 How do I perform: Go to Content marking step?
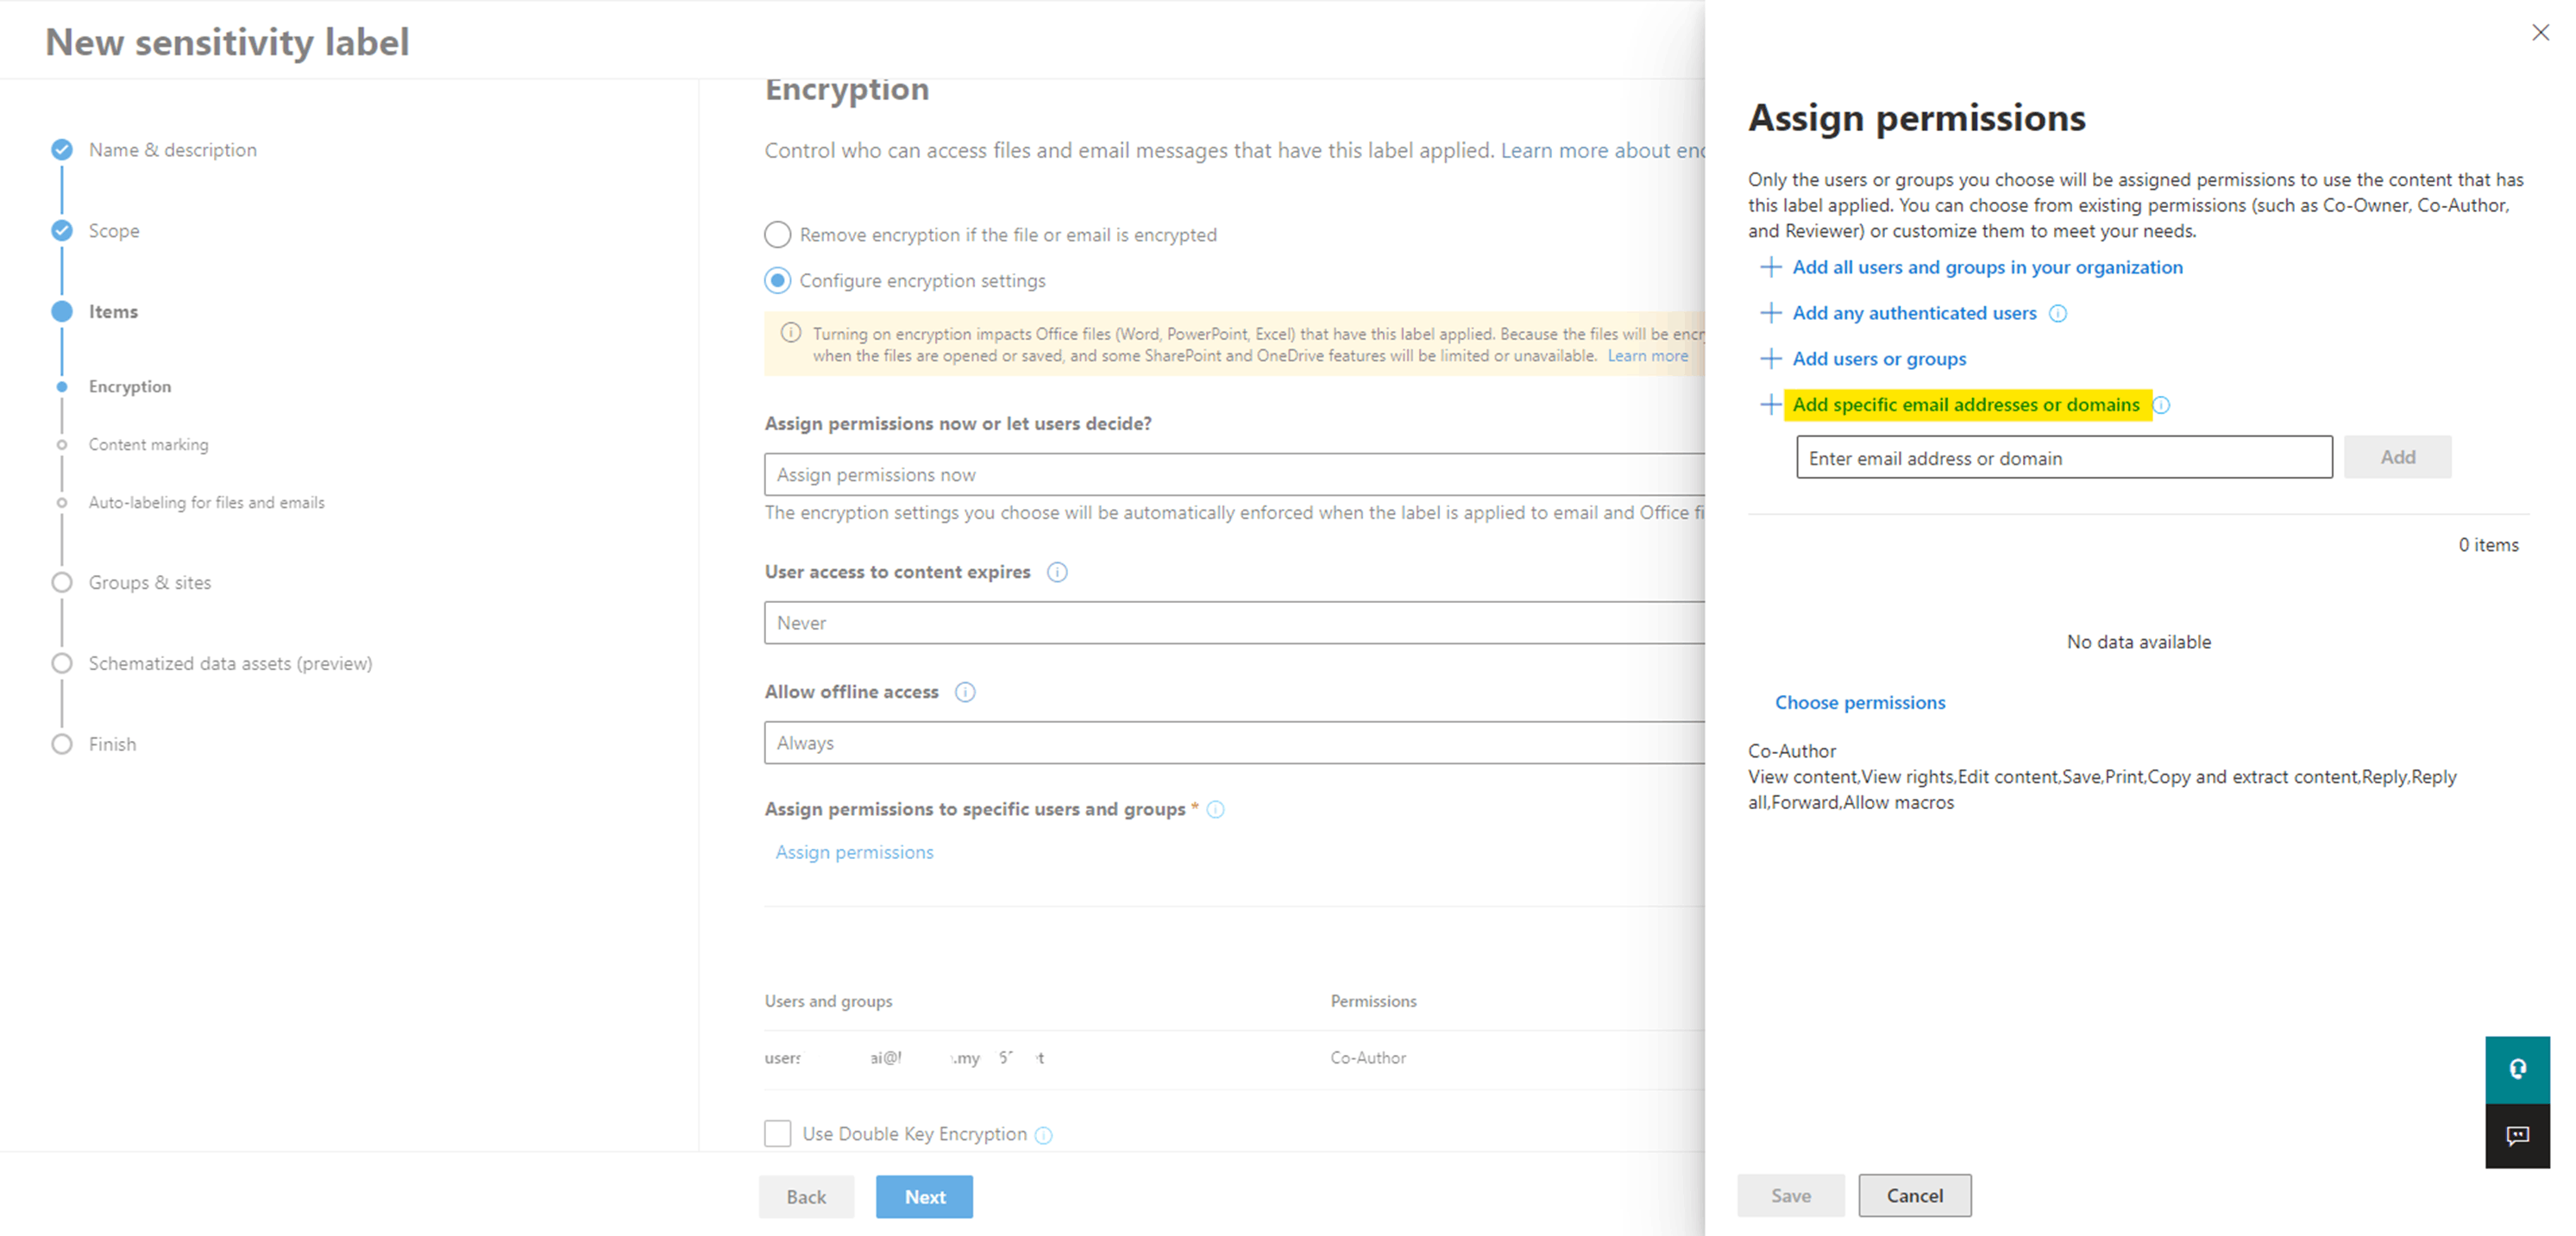pyautogui.click(x=148, y=445)
